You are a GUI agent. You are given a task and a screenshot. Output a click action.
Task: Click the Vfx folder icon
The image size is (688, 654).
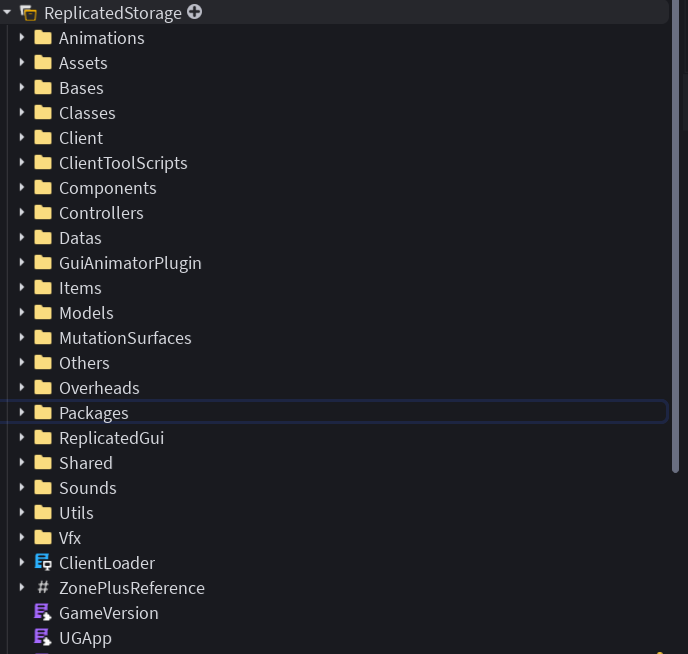point(43,537)
